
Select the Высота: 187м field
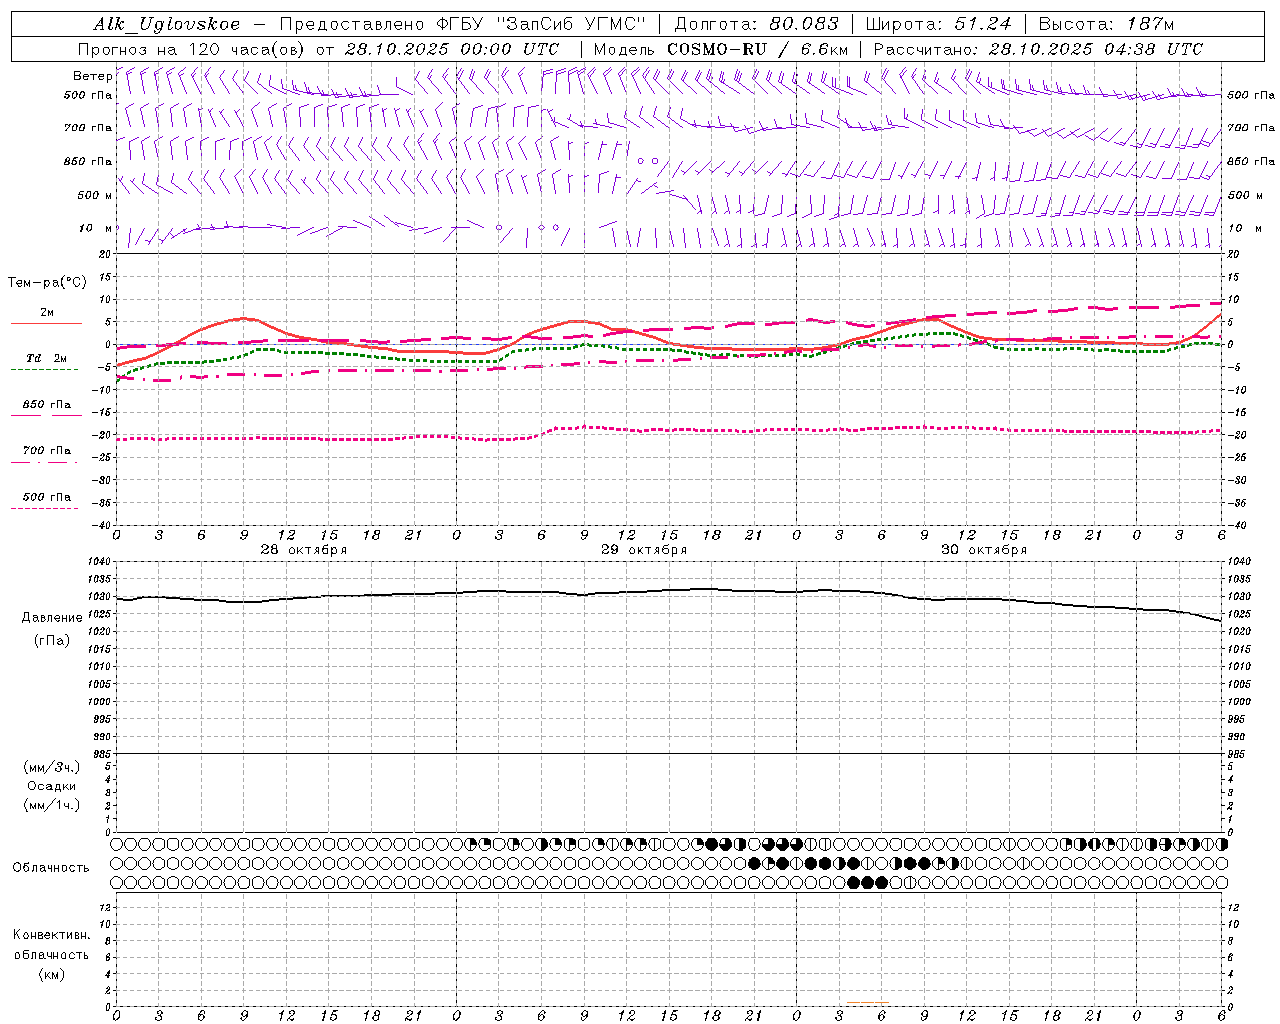[x=1106, y=24]
